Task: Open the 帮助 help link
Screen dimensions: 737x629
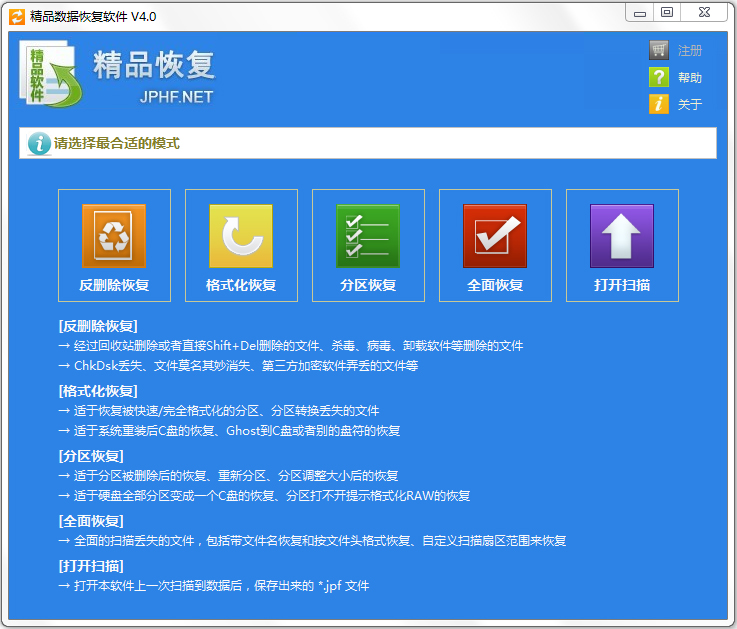Action: [690, 78]
